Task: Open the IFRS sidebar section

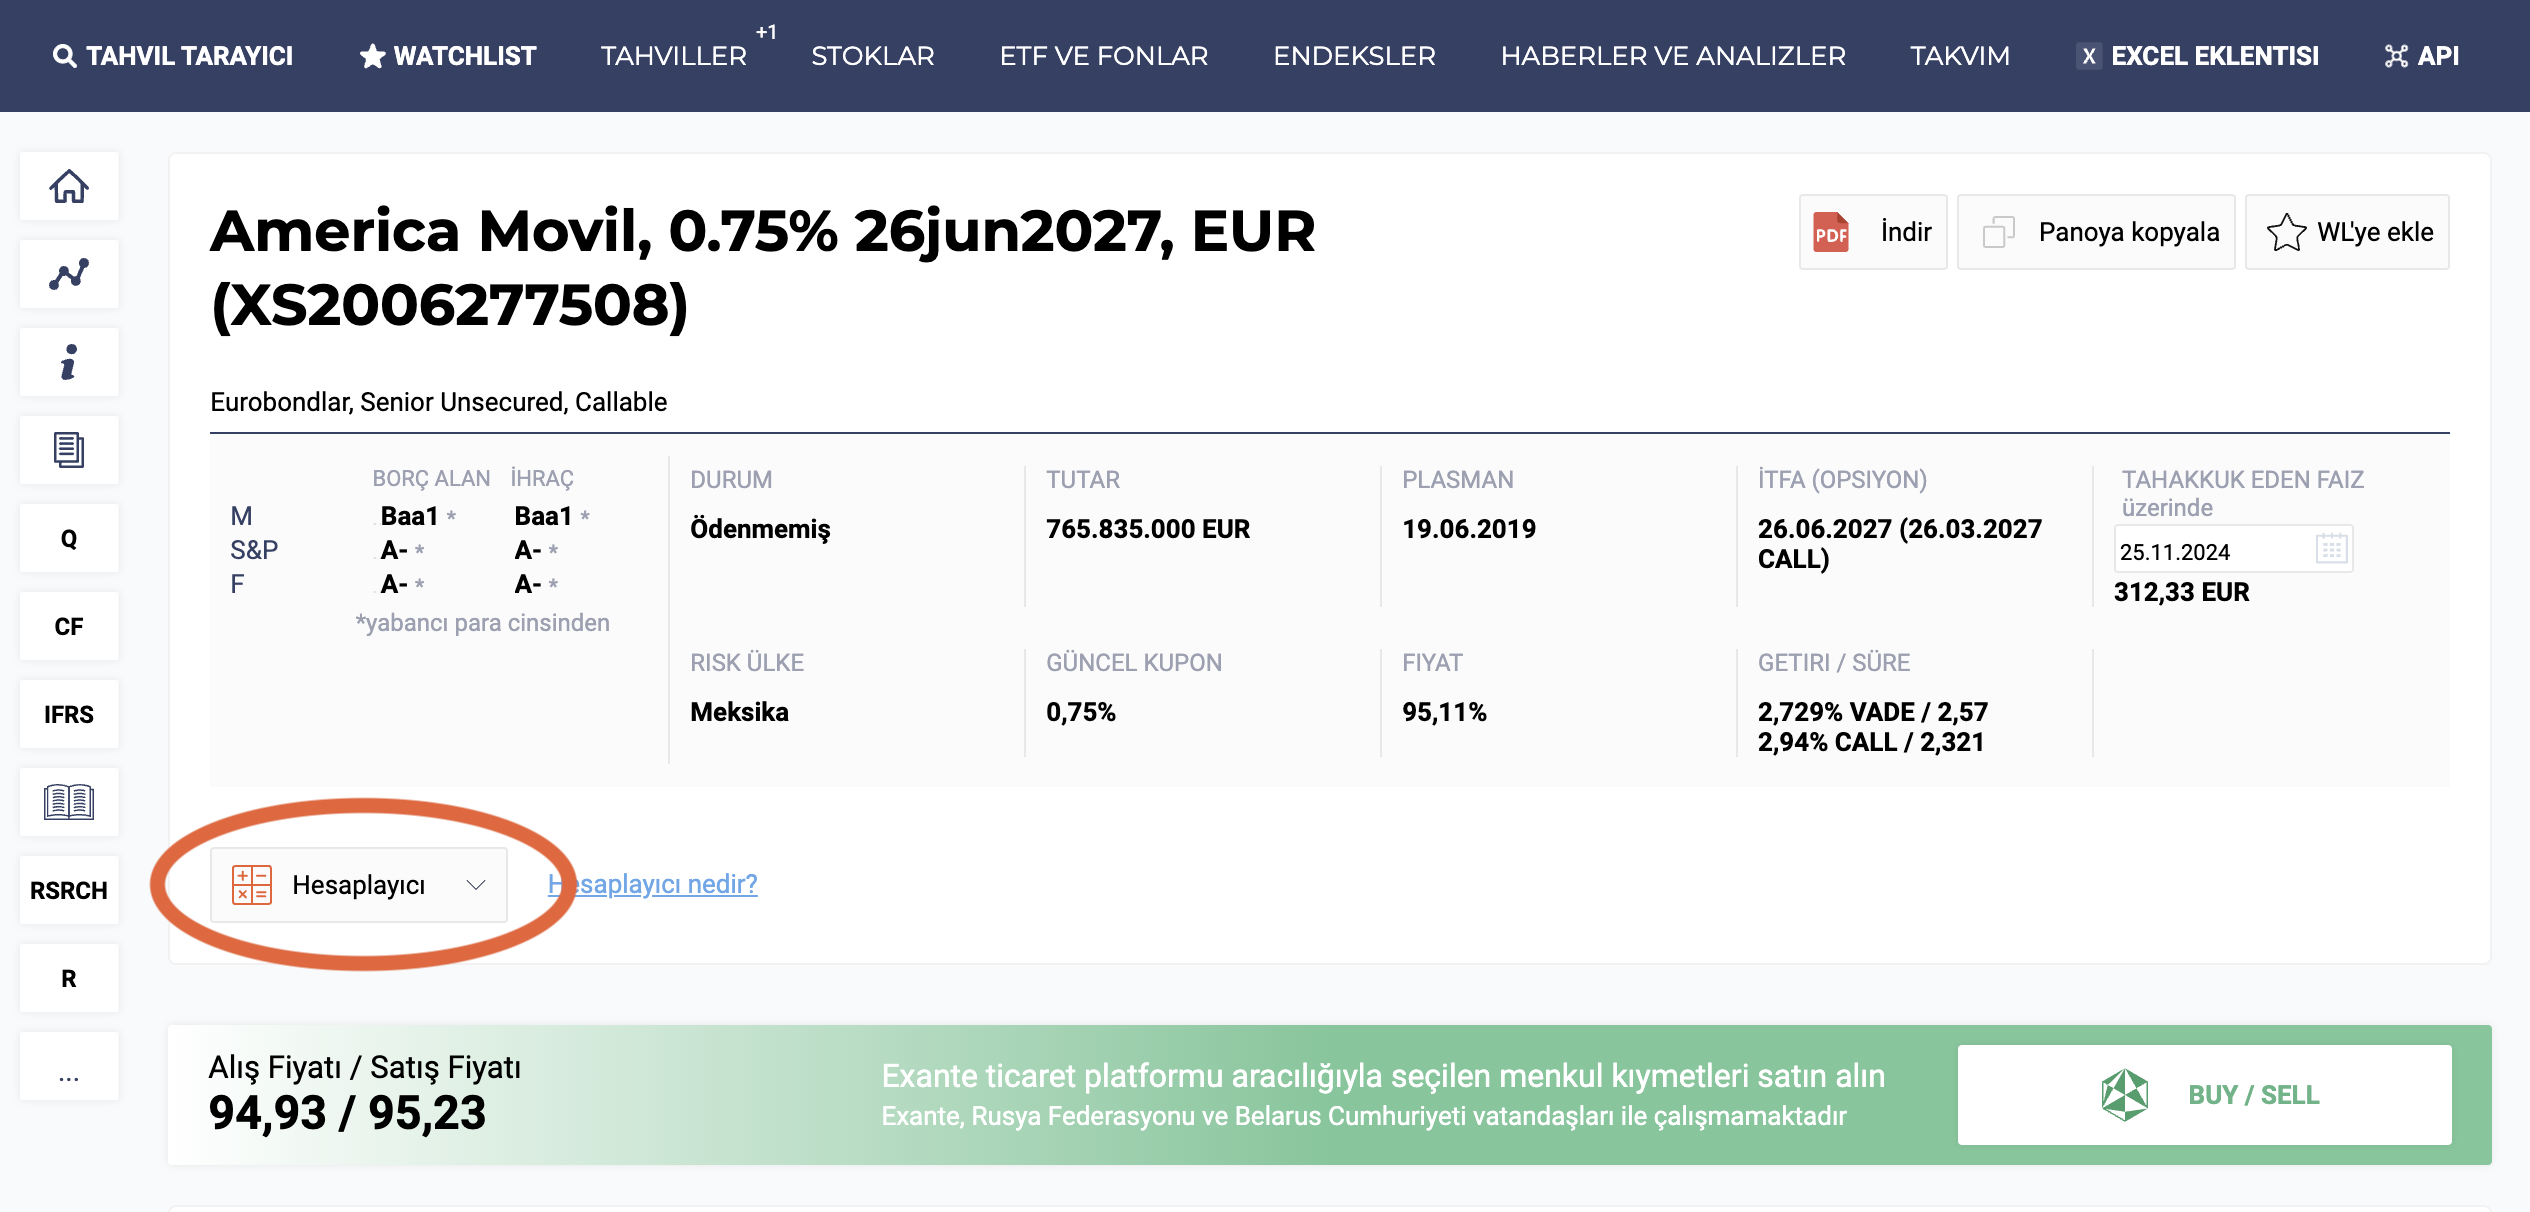Action: pyautogui.click(x=69, y=715)
